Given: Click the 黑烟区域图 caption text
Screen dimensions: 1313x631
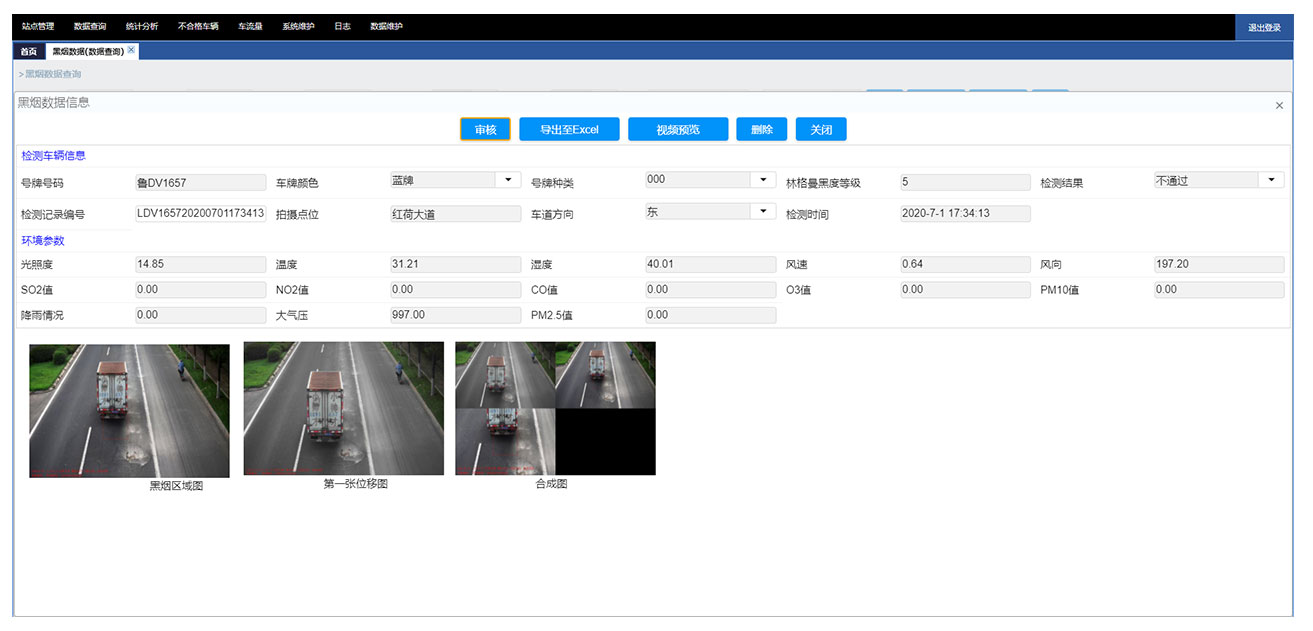Looking at the screenshot, I should [177, 486].
